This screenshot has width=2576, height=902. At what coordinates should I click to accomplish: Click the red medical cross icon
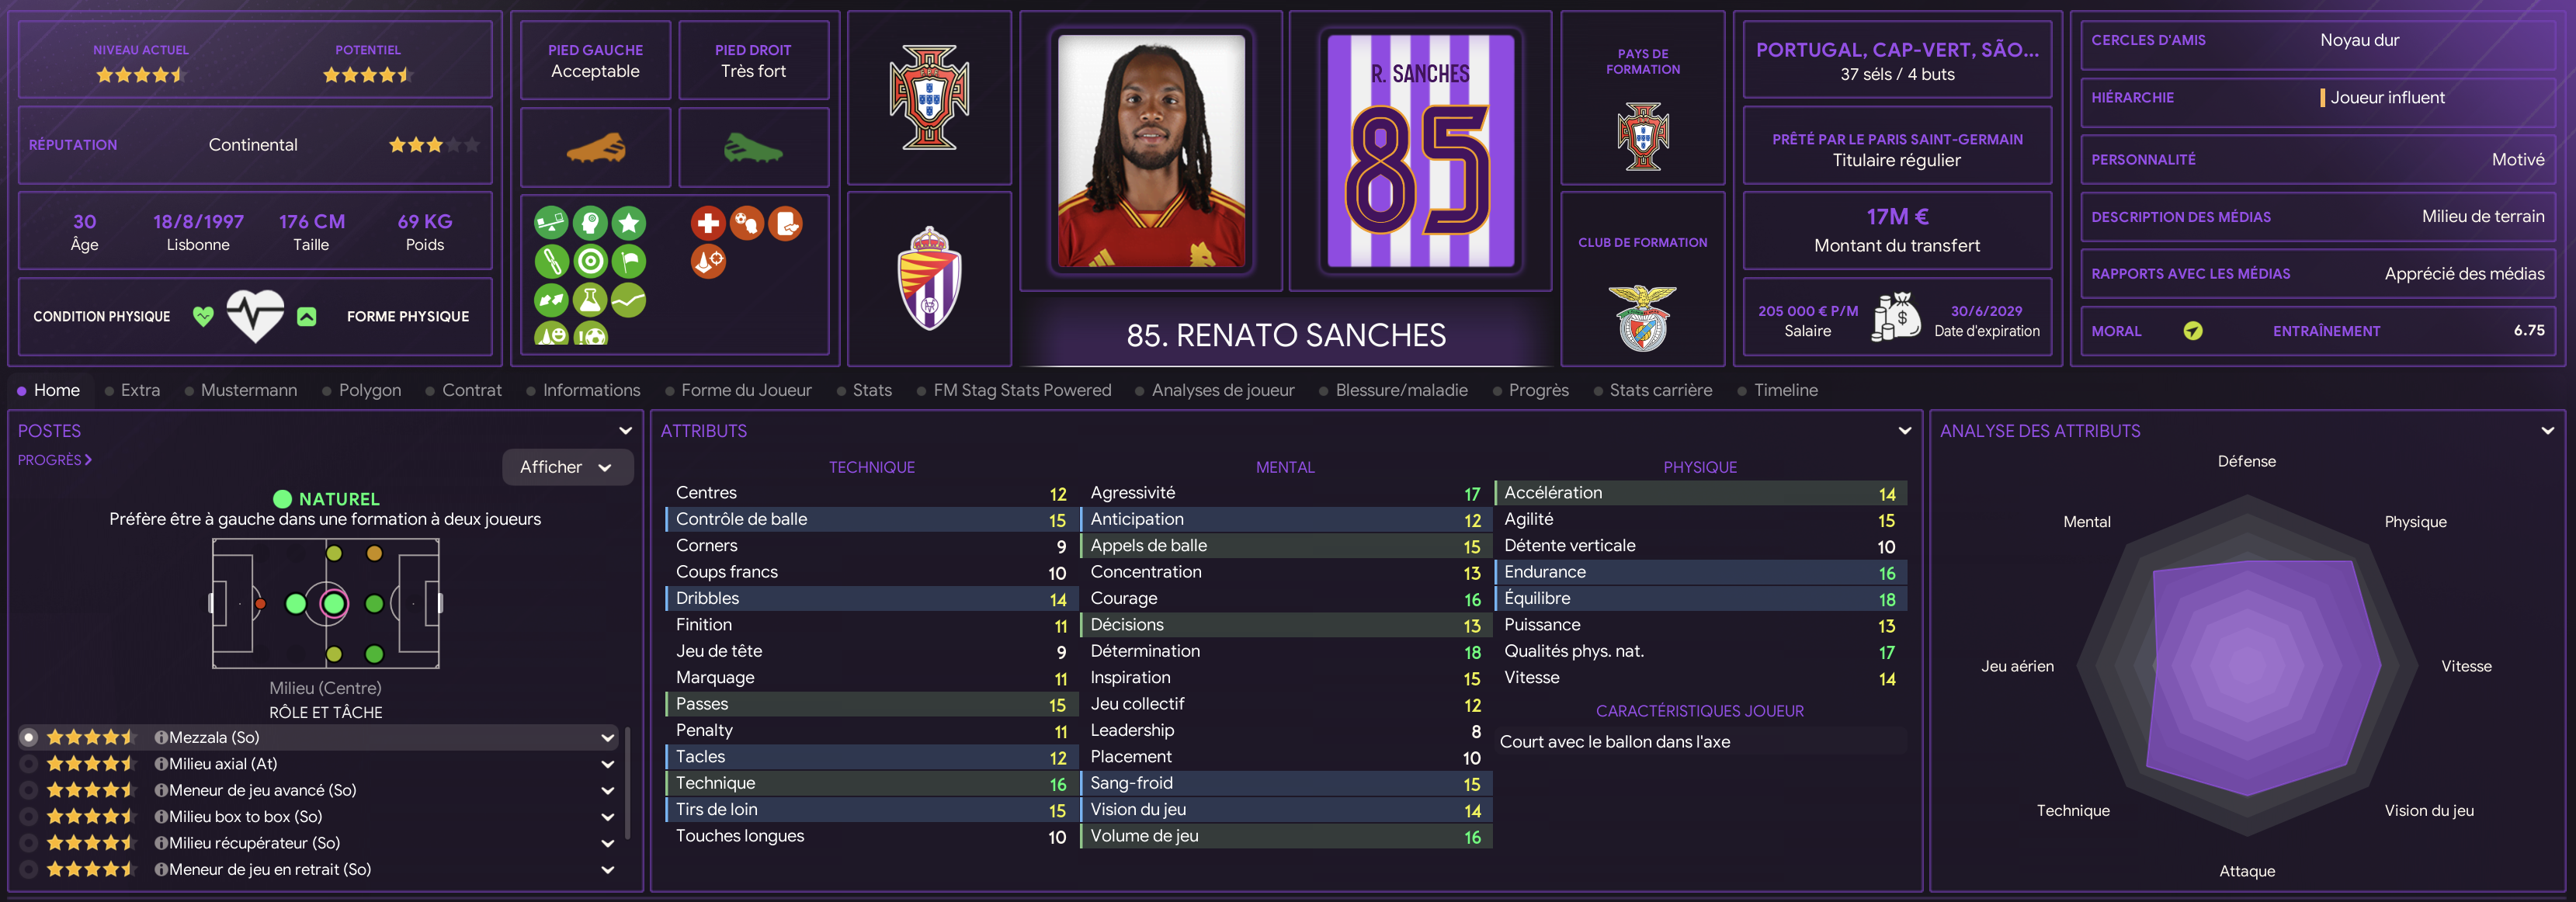pyautogui.click(x=708, y=223)
